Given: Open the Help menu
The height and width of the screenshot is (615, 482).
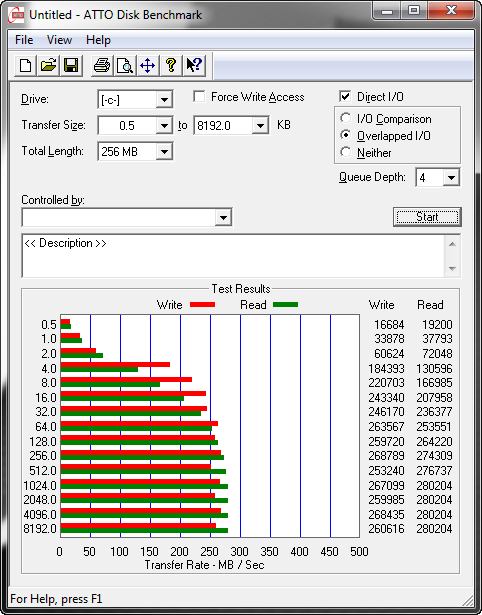Looking at the screenshot, I should click(x=98, y=40).
